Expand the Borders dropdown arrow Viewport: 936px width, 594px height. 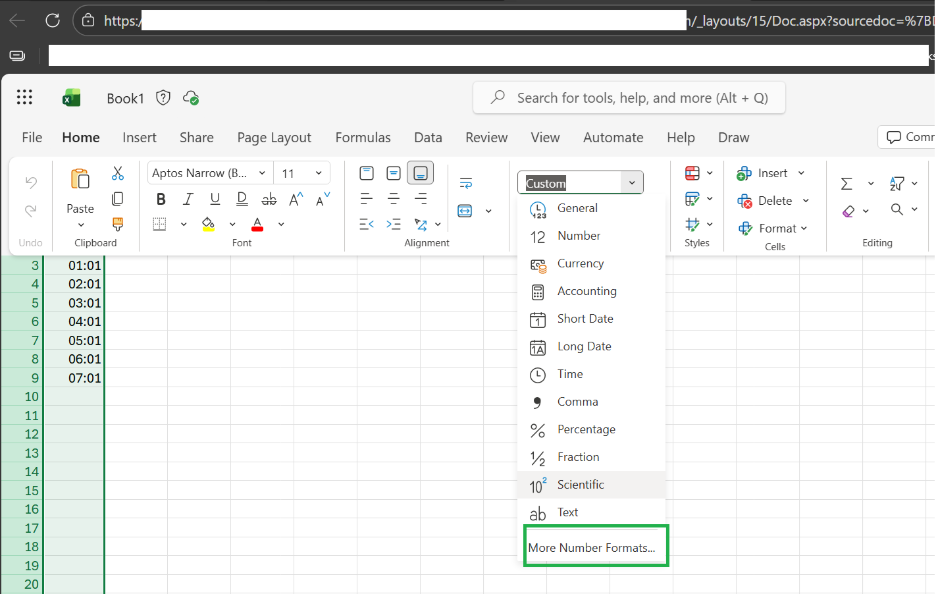pos(184,224)
